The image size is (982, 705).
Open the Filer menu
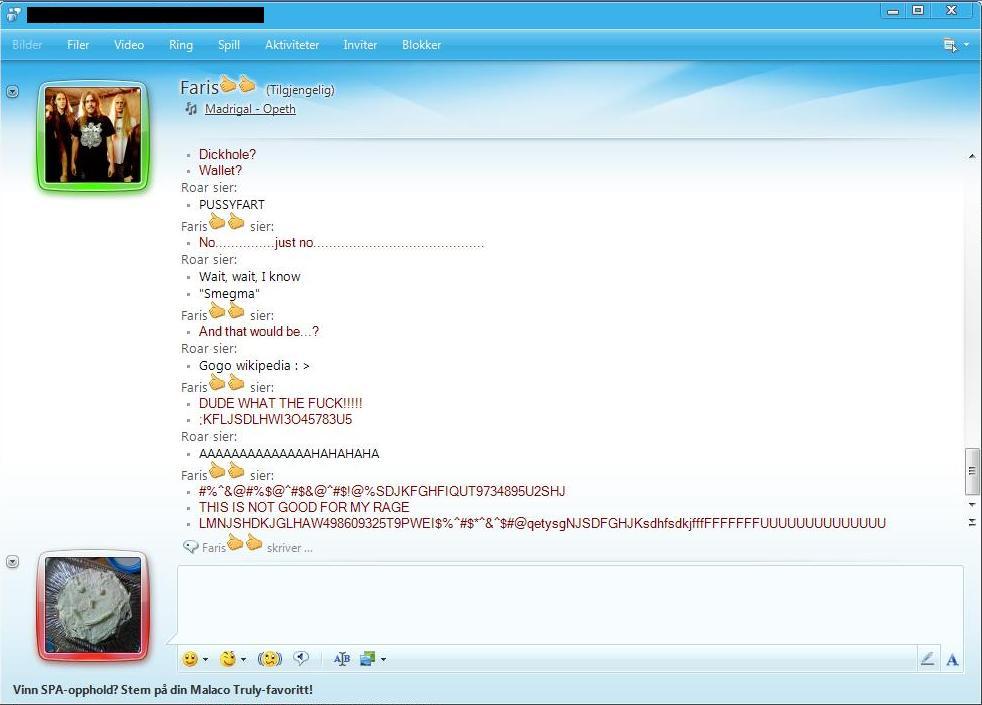[x=78, y=45]
